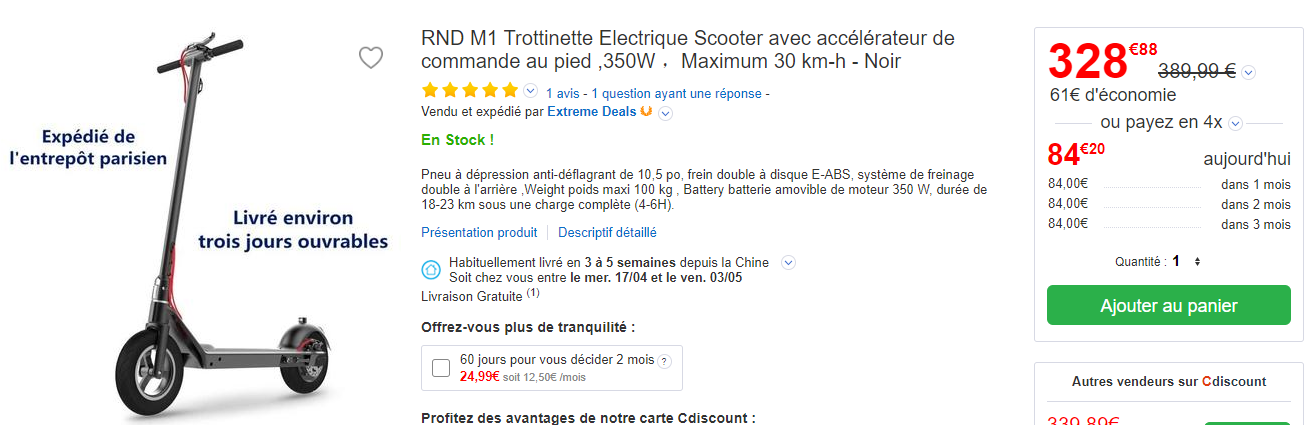Enable the 60 jours pour vous décider option
Screen dimensions: 1312x425
(x=441, y=368)
